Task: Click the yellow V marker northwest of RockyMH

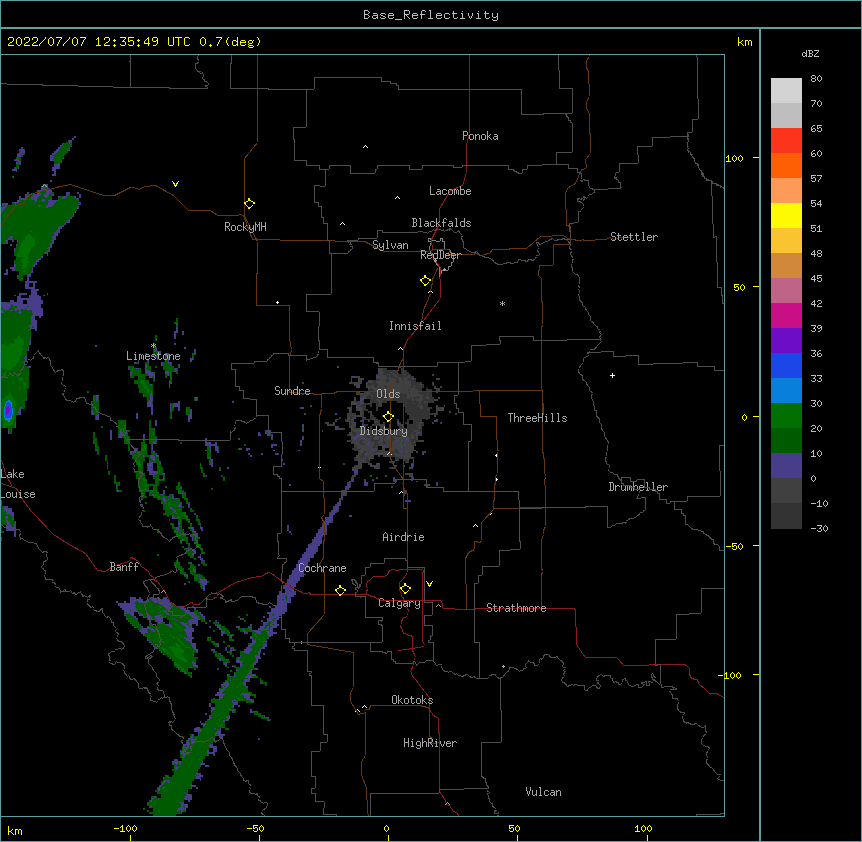Action: point(175,184)
